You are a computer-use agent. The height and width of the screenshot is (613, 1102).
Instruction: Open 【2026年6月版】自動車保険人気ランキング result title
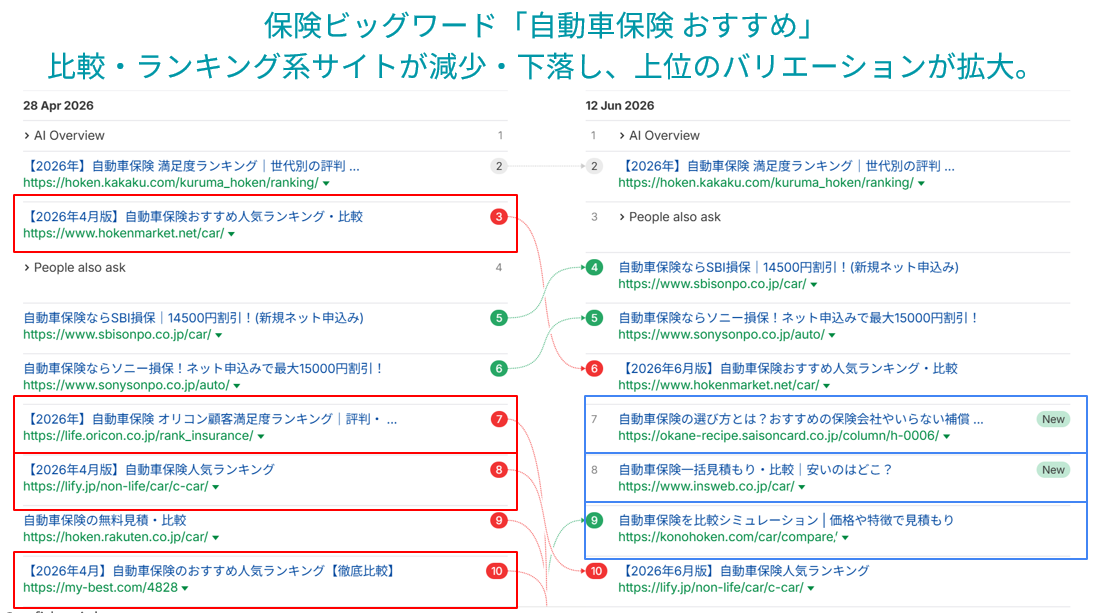744,571
